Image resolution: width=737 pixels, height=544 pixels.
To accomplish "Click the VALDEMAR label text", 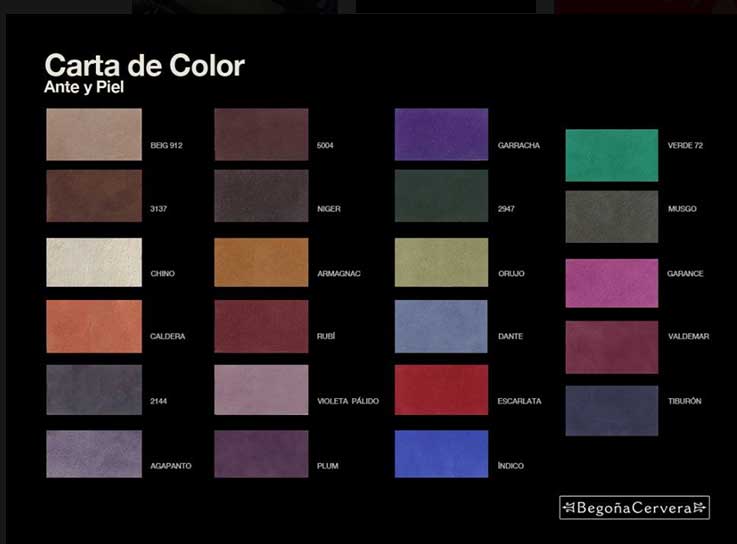I will coord(689,336).
